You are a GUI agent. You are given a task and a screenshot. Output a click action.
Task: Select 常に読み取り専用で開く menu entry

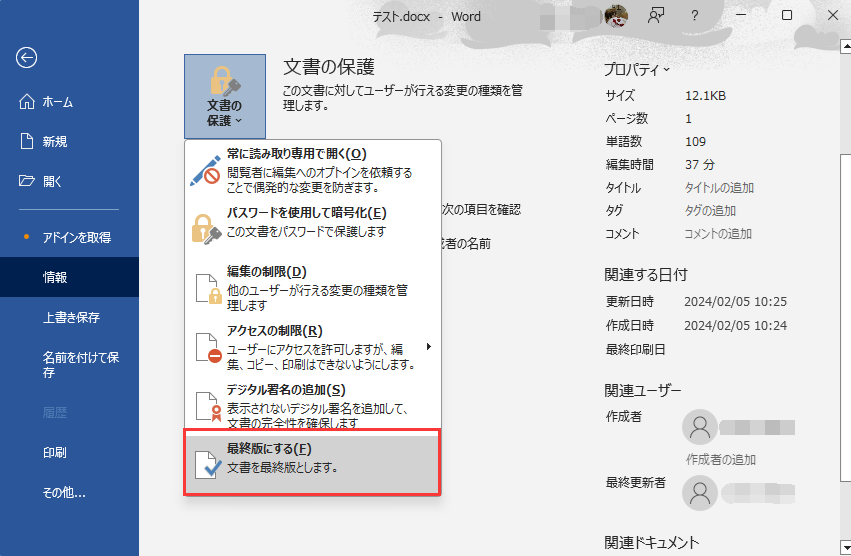pos(313,170)
